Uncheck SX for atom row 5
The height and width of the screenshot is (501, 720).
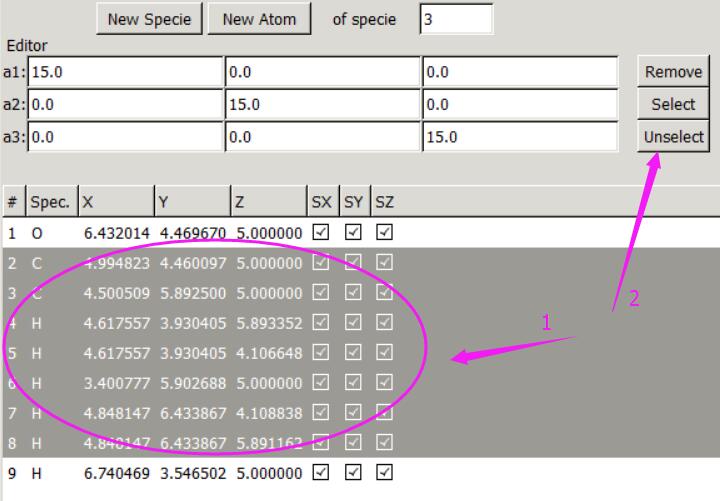320,352
